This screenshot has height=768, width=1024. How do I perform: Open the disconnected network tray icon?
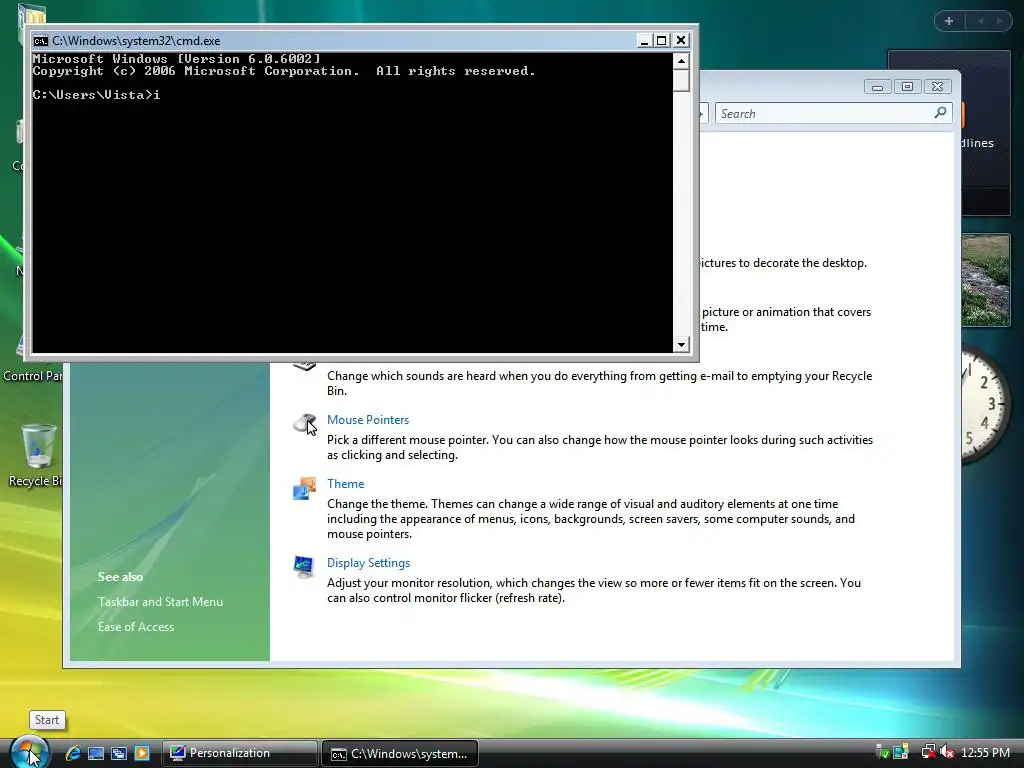(928, 752)
